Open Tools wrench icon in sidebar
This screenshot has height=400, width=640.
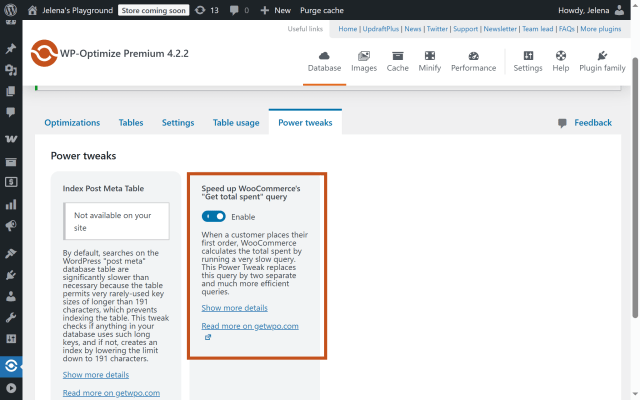(x=11, y=317)
